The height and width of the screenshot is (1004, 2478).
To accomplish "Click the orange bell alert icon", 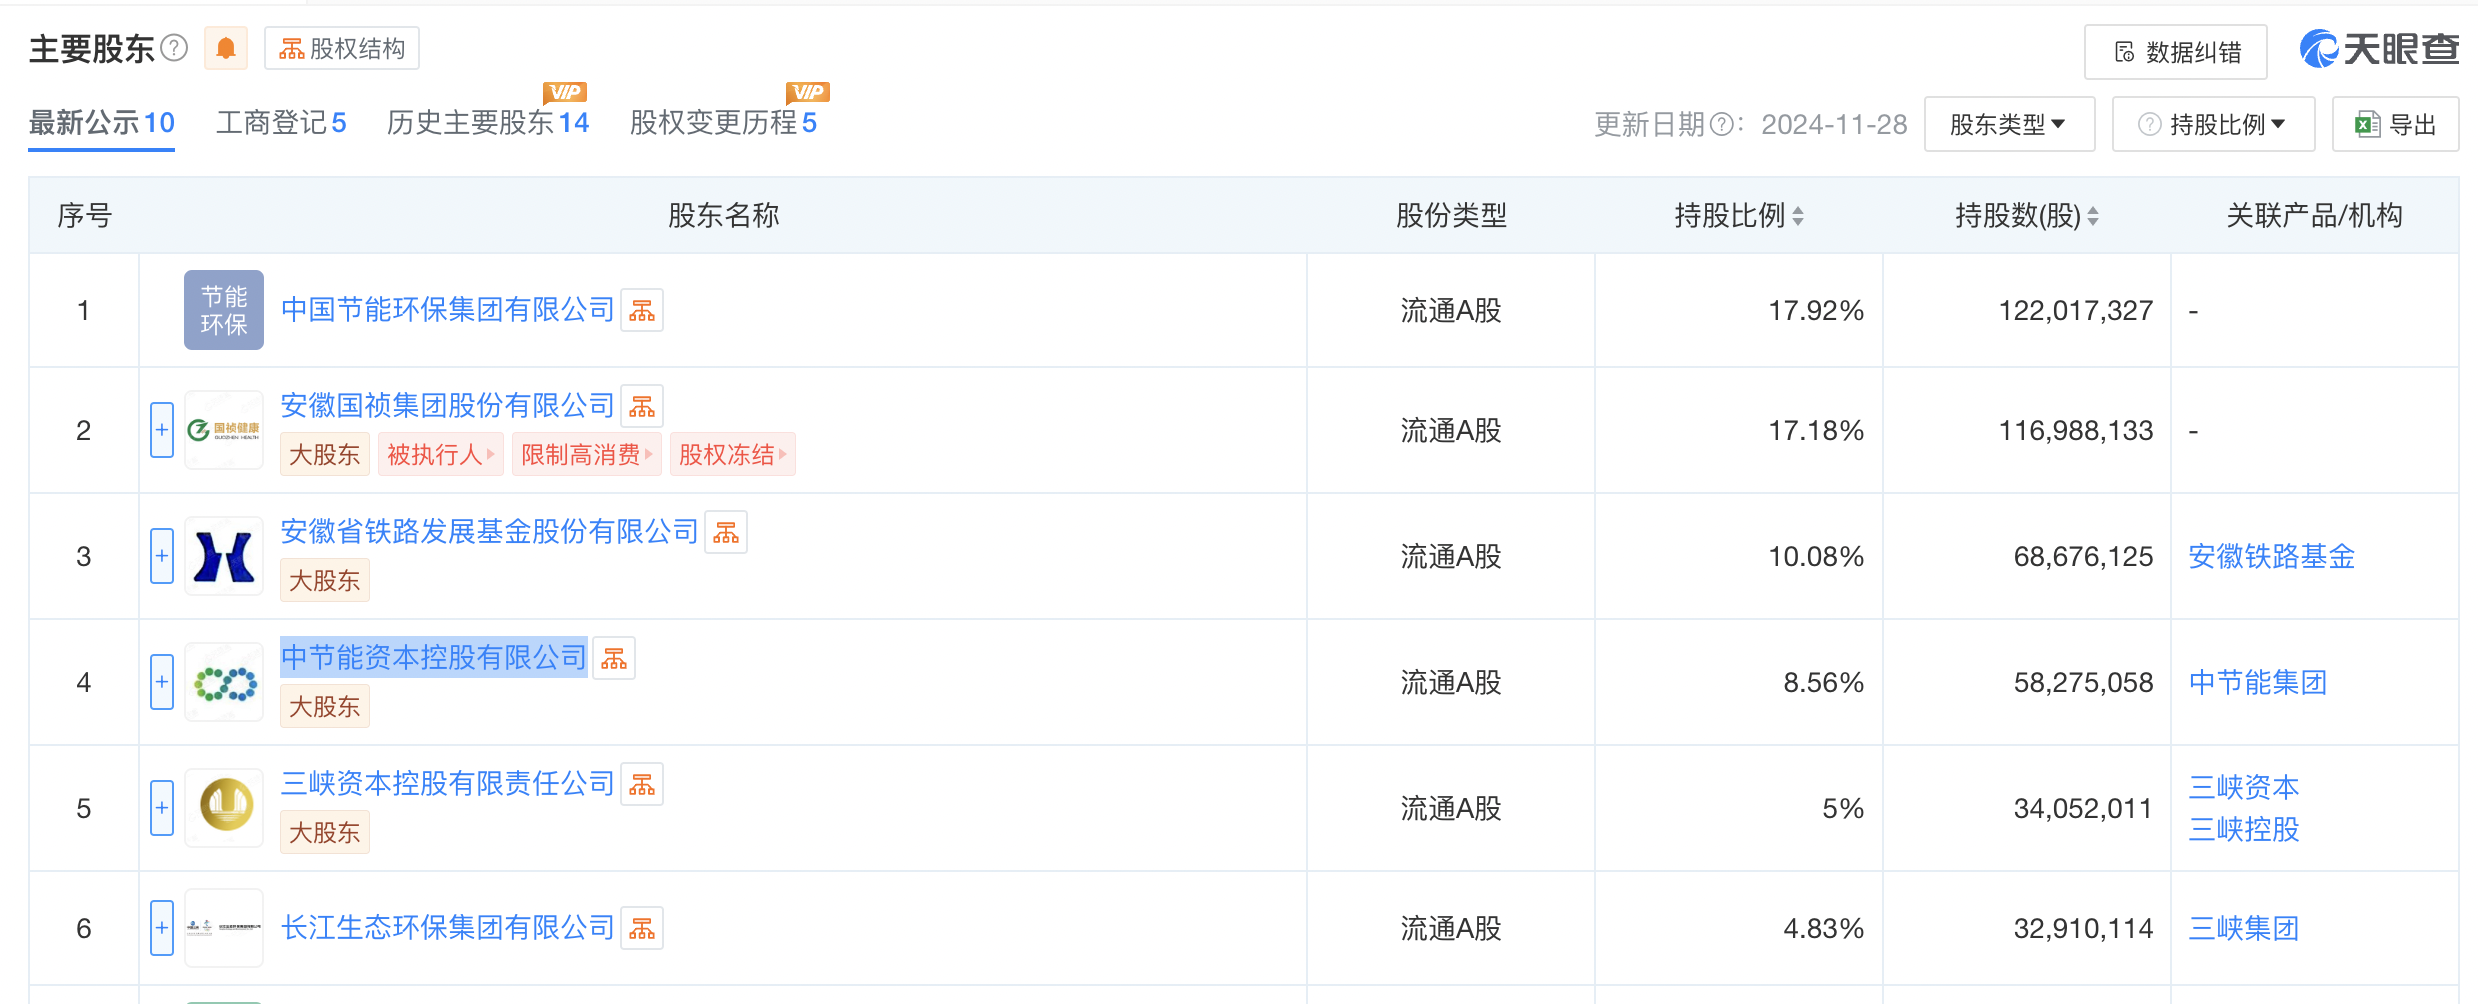I will 226,48.
